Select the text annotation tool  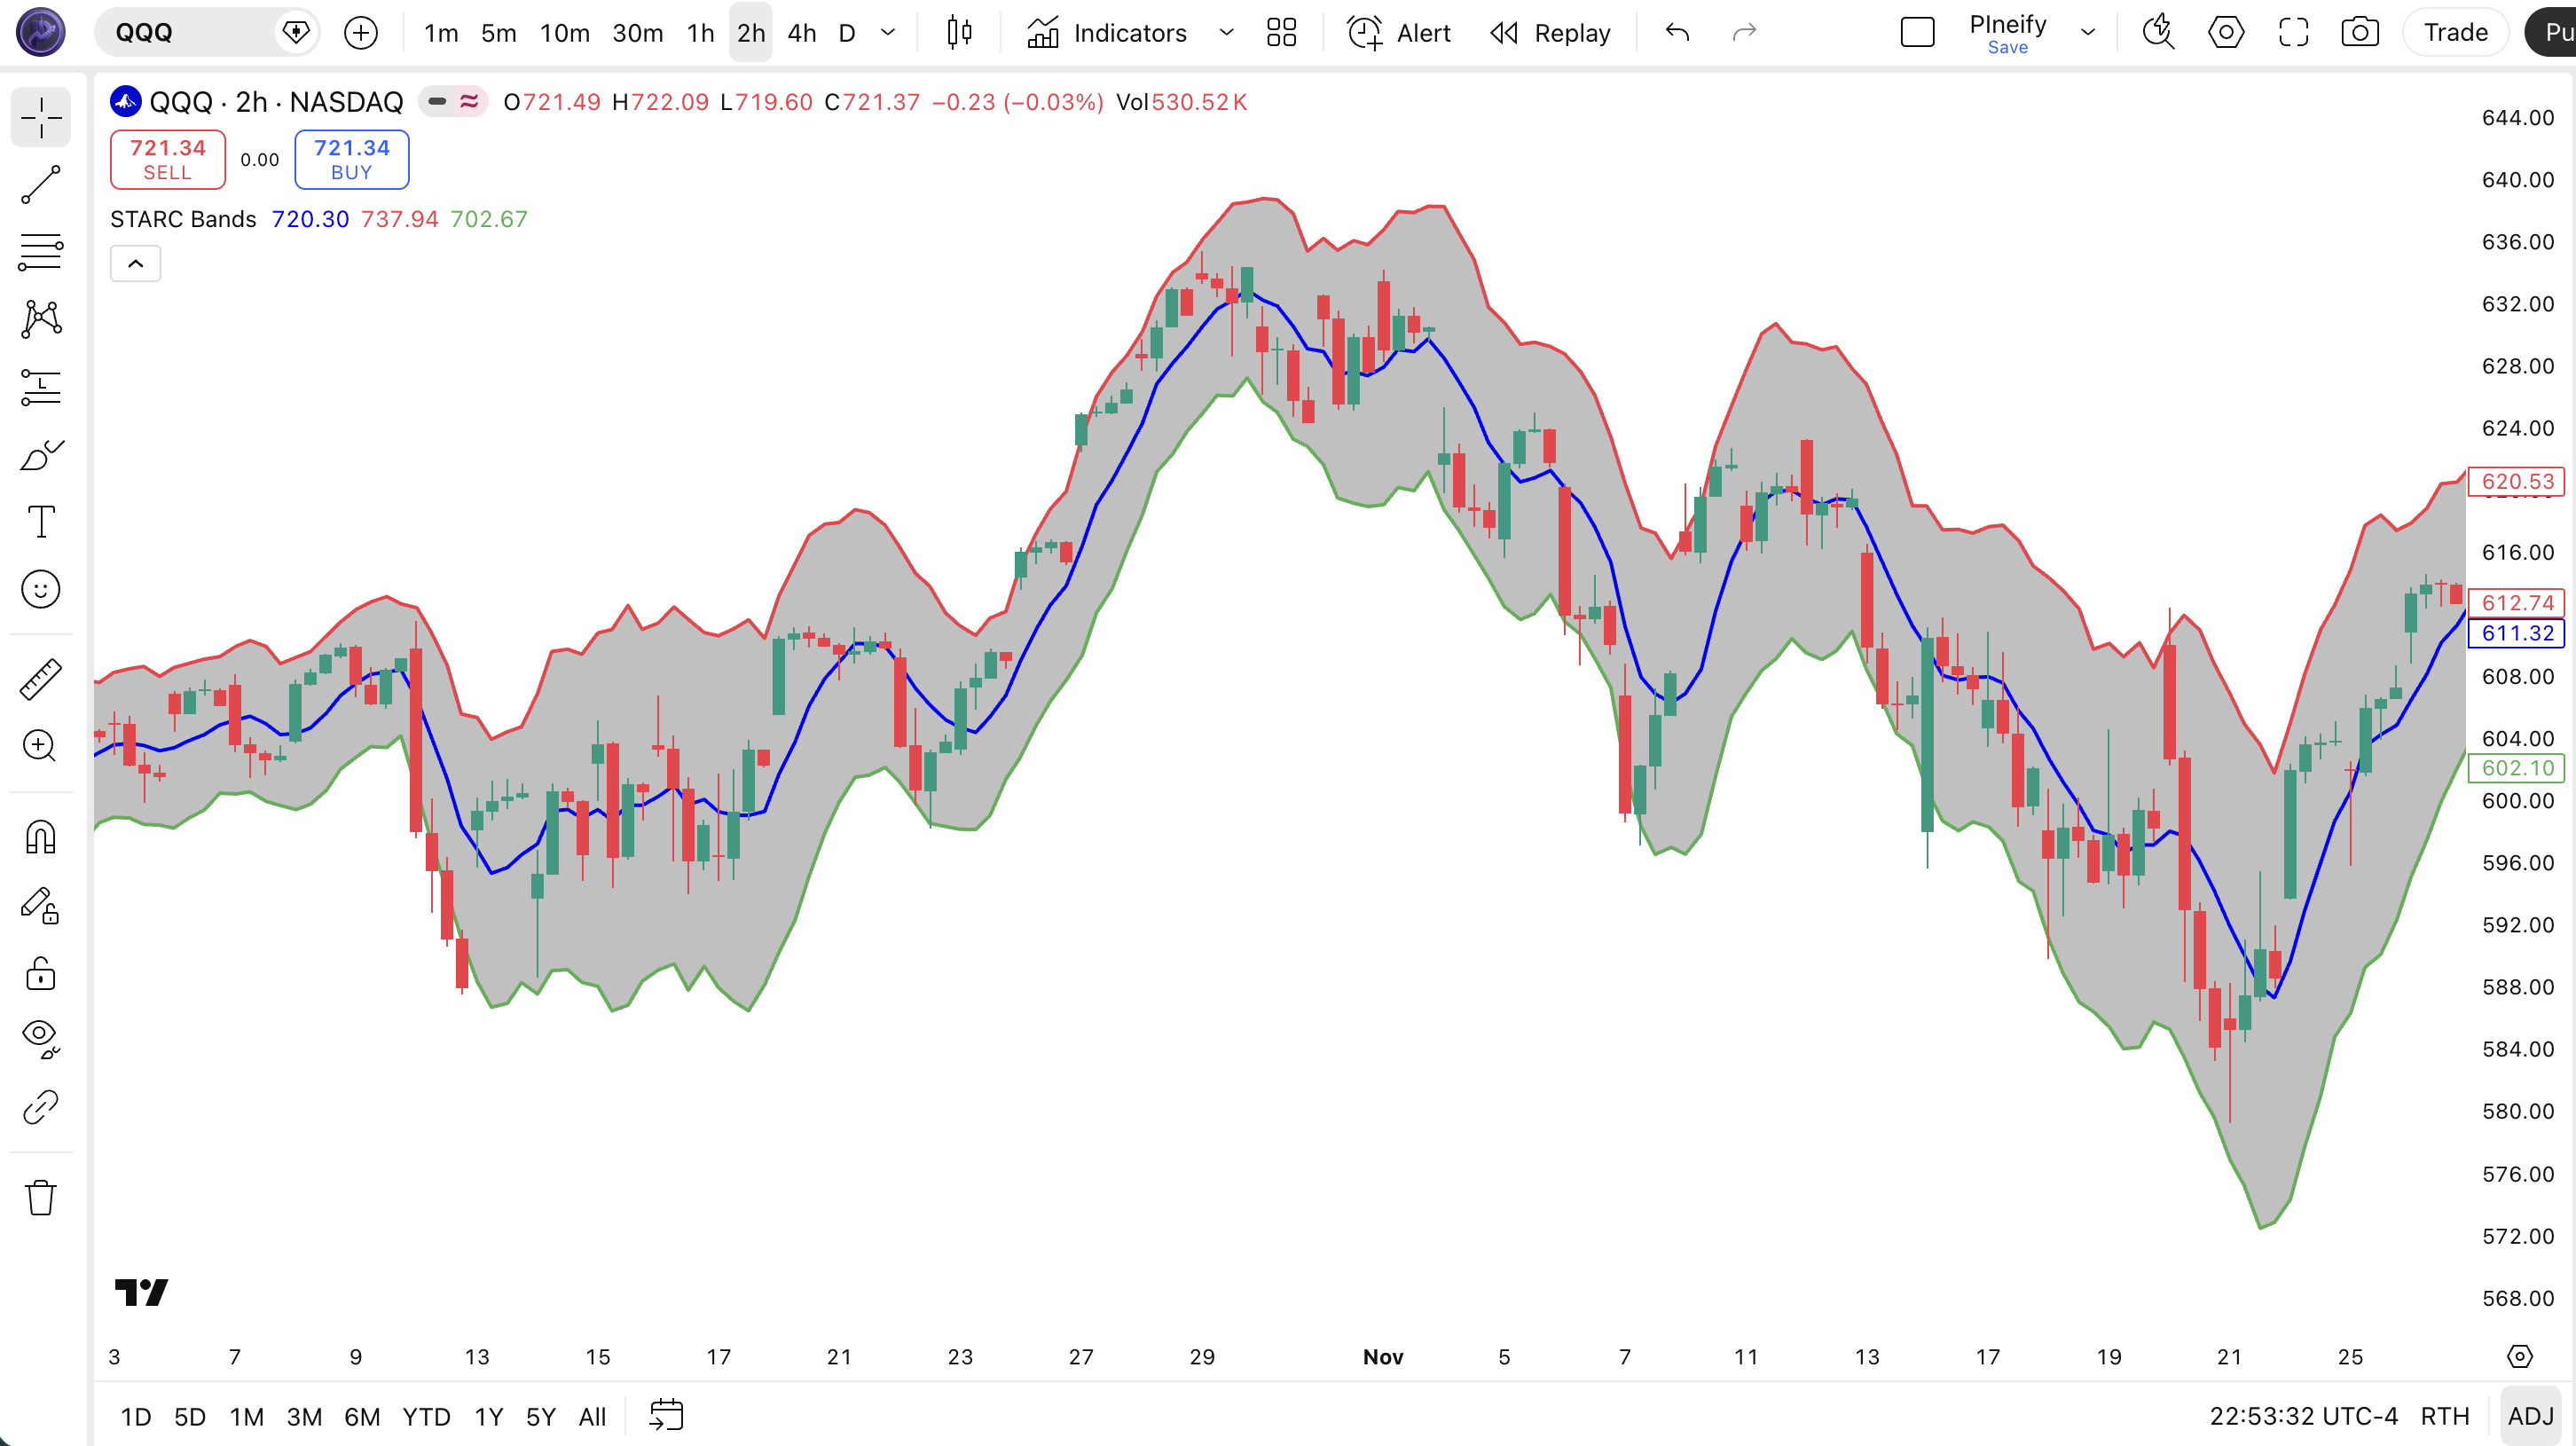click(x=41, y=521)
